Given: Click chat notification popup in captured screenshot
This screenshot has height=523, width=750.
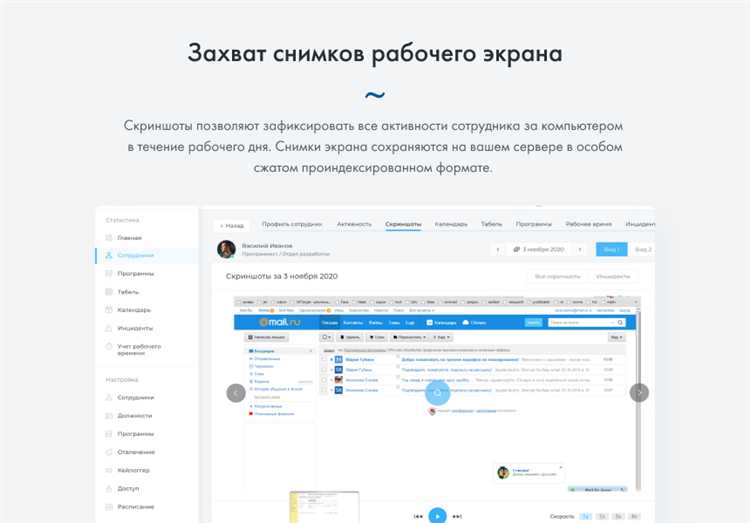Looking at the screenshot, I should 529,473.
